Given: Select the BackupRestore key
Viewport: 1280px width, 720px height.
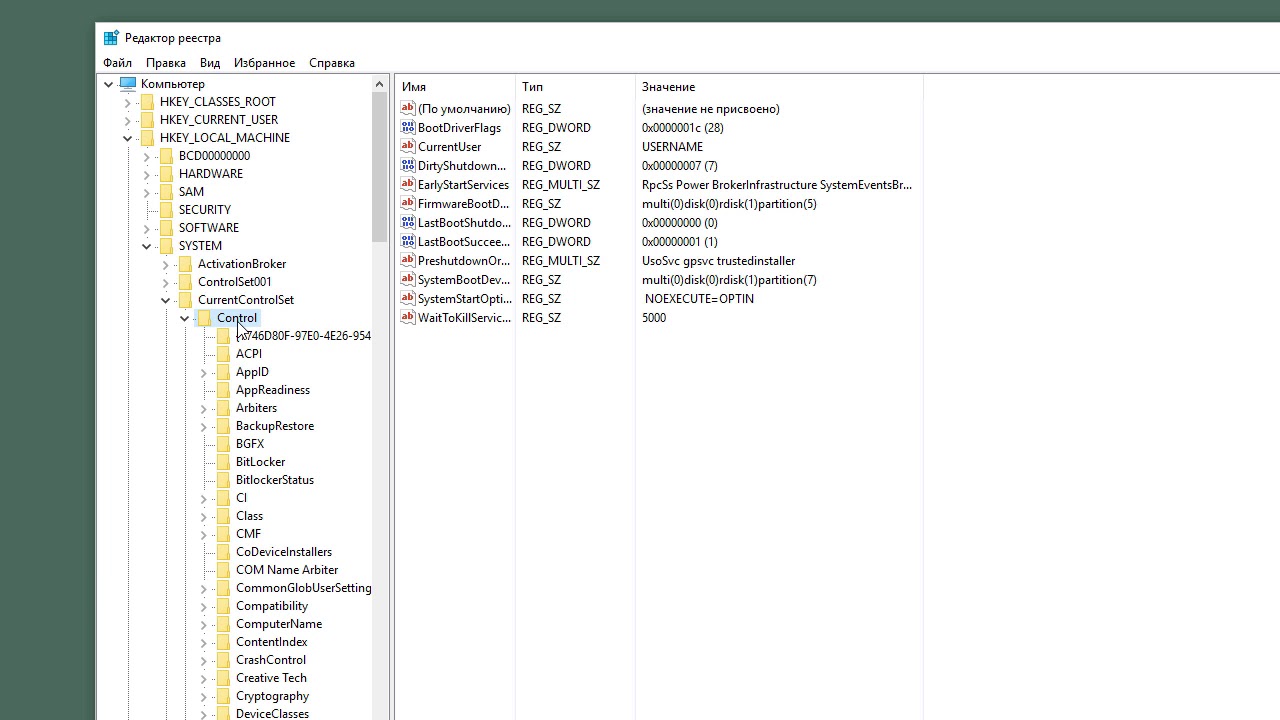Looking at the screenshot, I should pyautogui.click(x=275, y=426).
